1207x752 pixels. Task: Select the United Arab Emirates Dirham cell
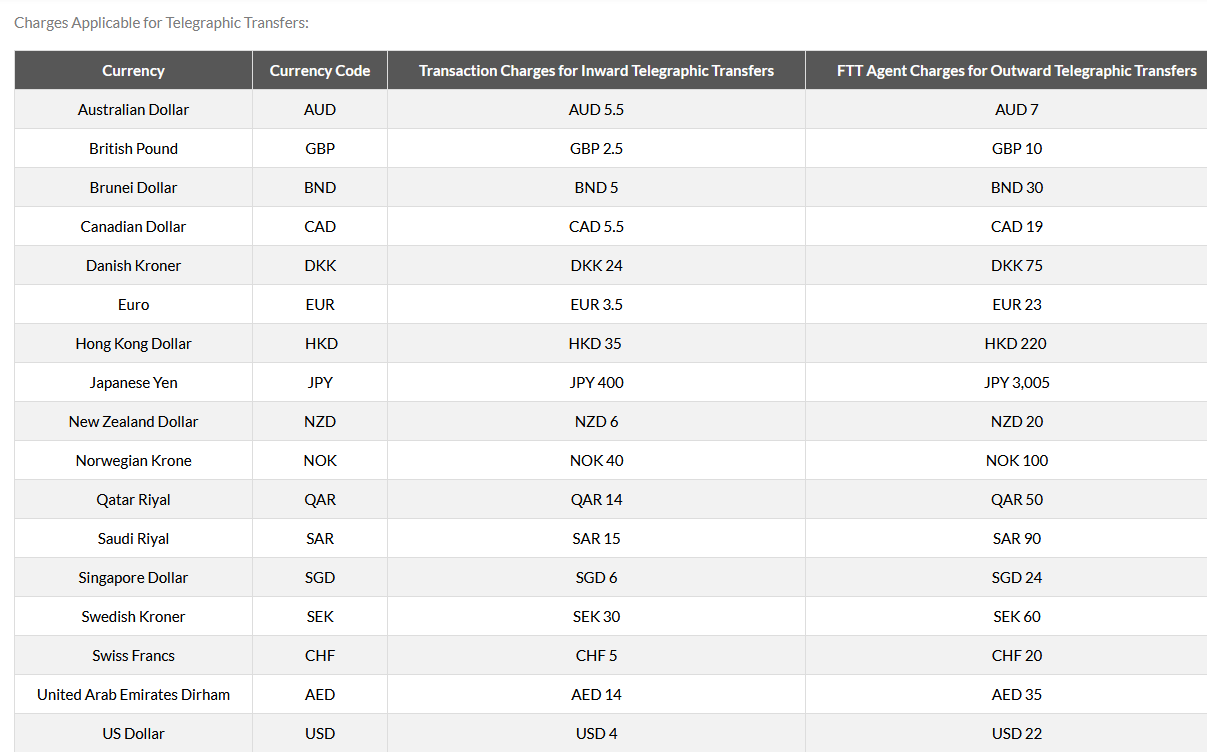133,695
